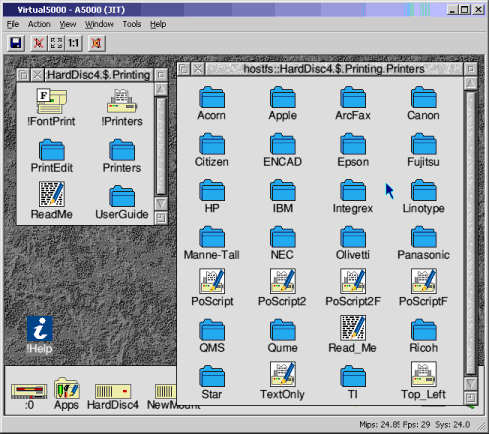Viewport: 489px width, 434px height.
Task: Open the Tools menu
Action: tap(132, 24)
